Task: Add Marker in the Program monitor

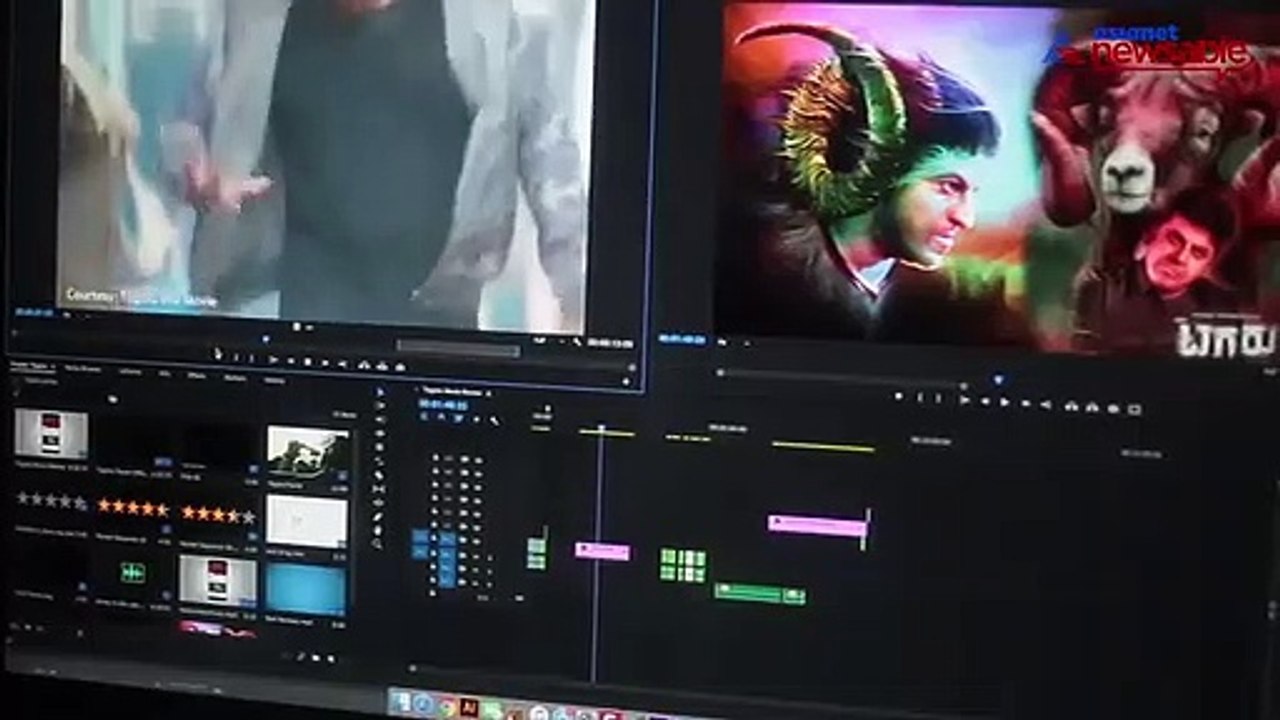Action: [x=898, y=396]
